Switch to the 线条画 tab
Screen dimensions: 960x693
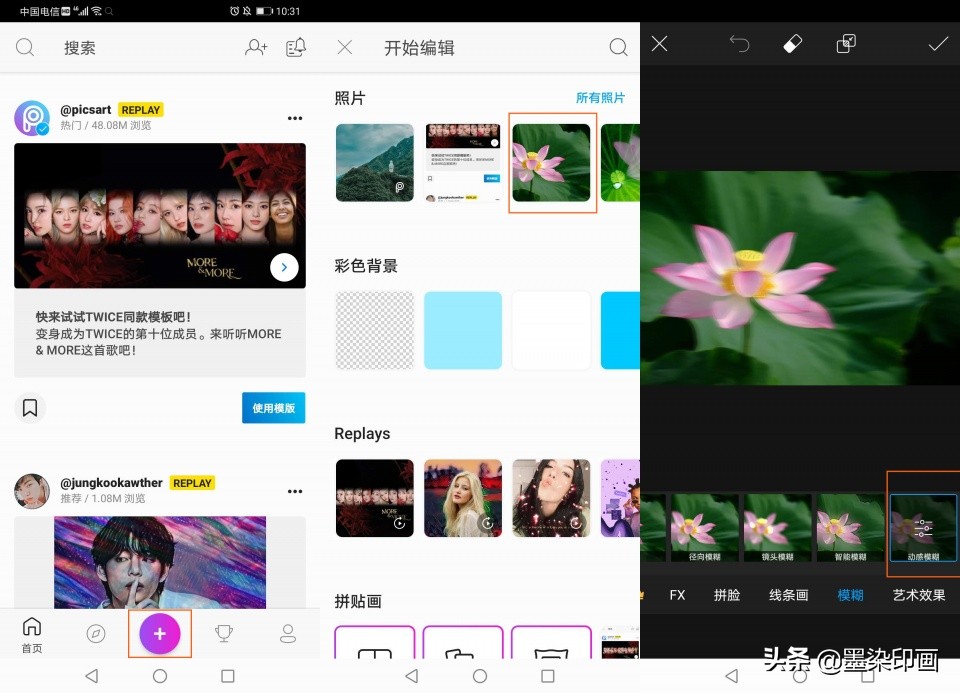coord(789,595)
